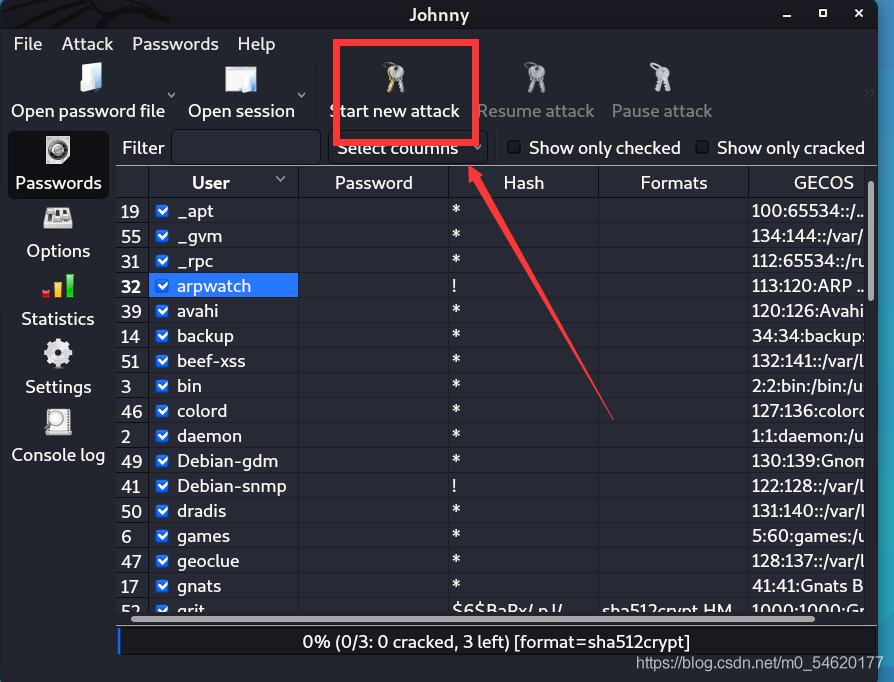Viewport: 894px width, 682px height.
Task: Click into the Filter text field
Action: pos(246,148)
